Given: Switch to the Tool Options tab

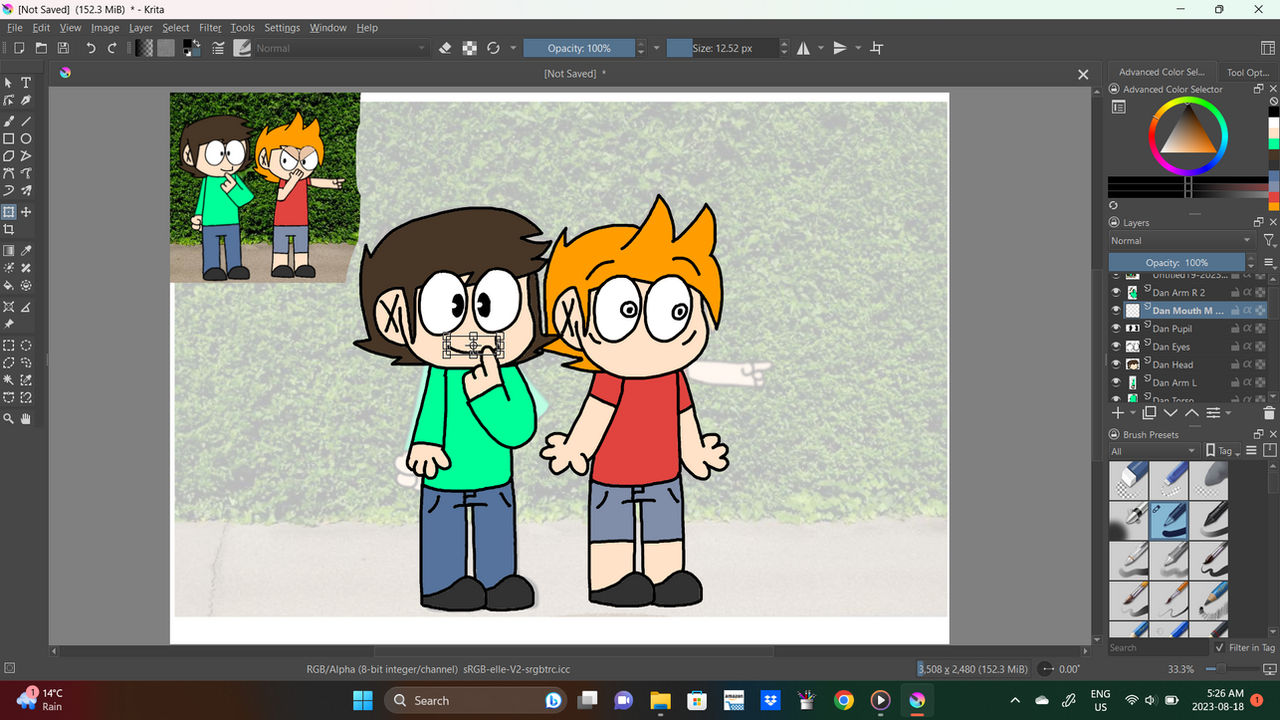Looking at the screenshot, I should (1248, 72).
